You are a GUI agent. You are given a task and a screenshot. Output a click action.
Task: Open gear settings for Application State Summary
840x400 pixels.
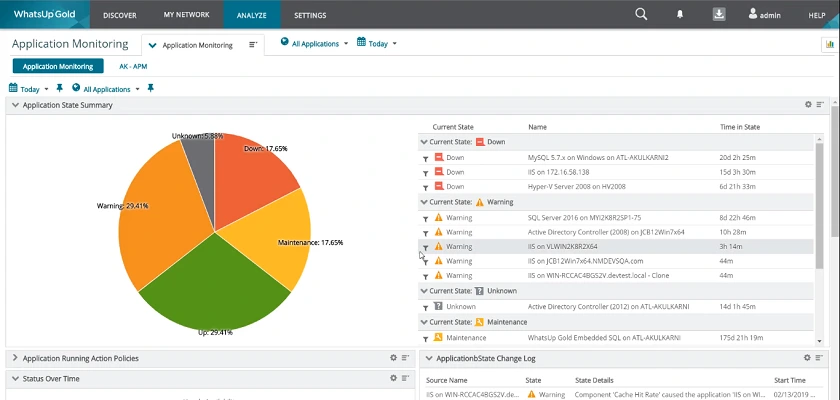click(808, 104)
